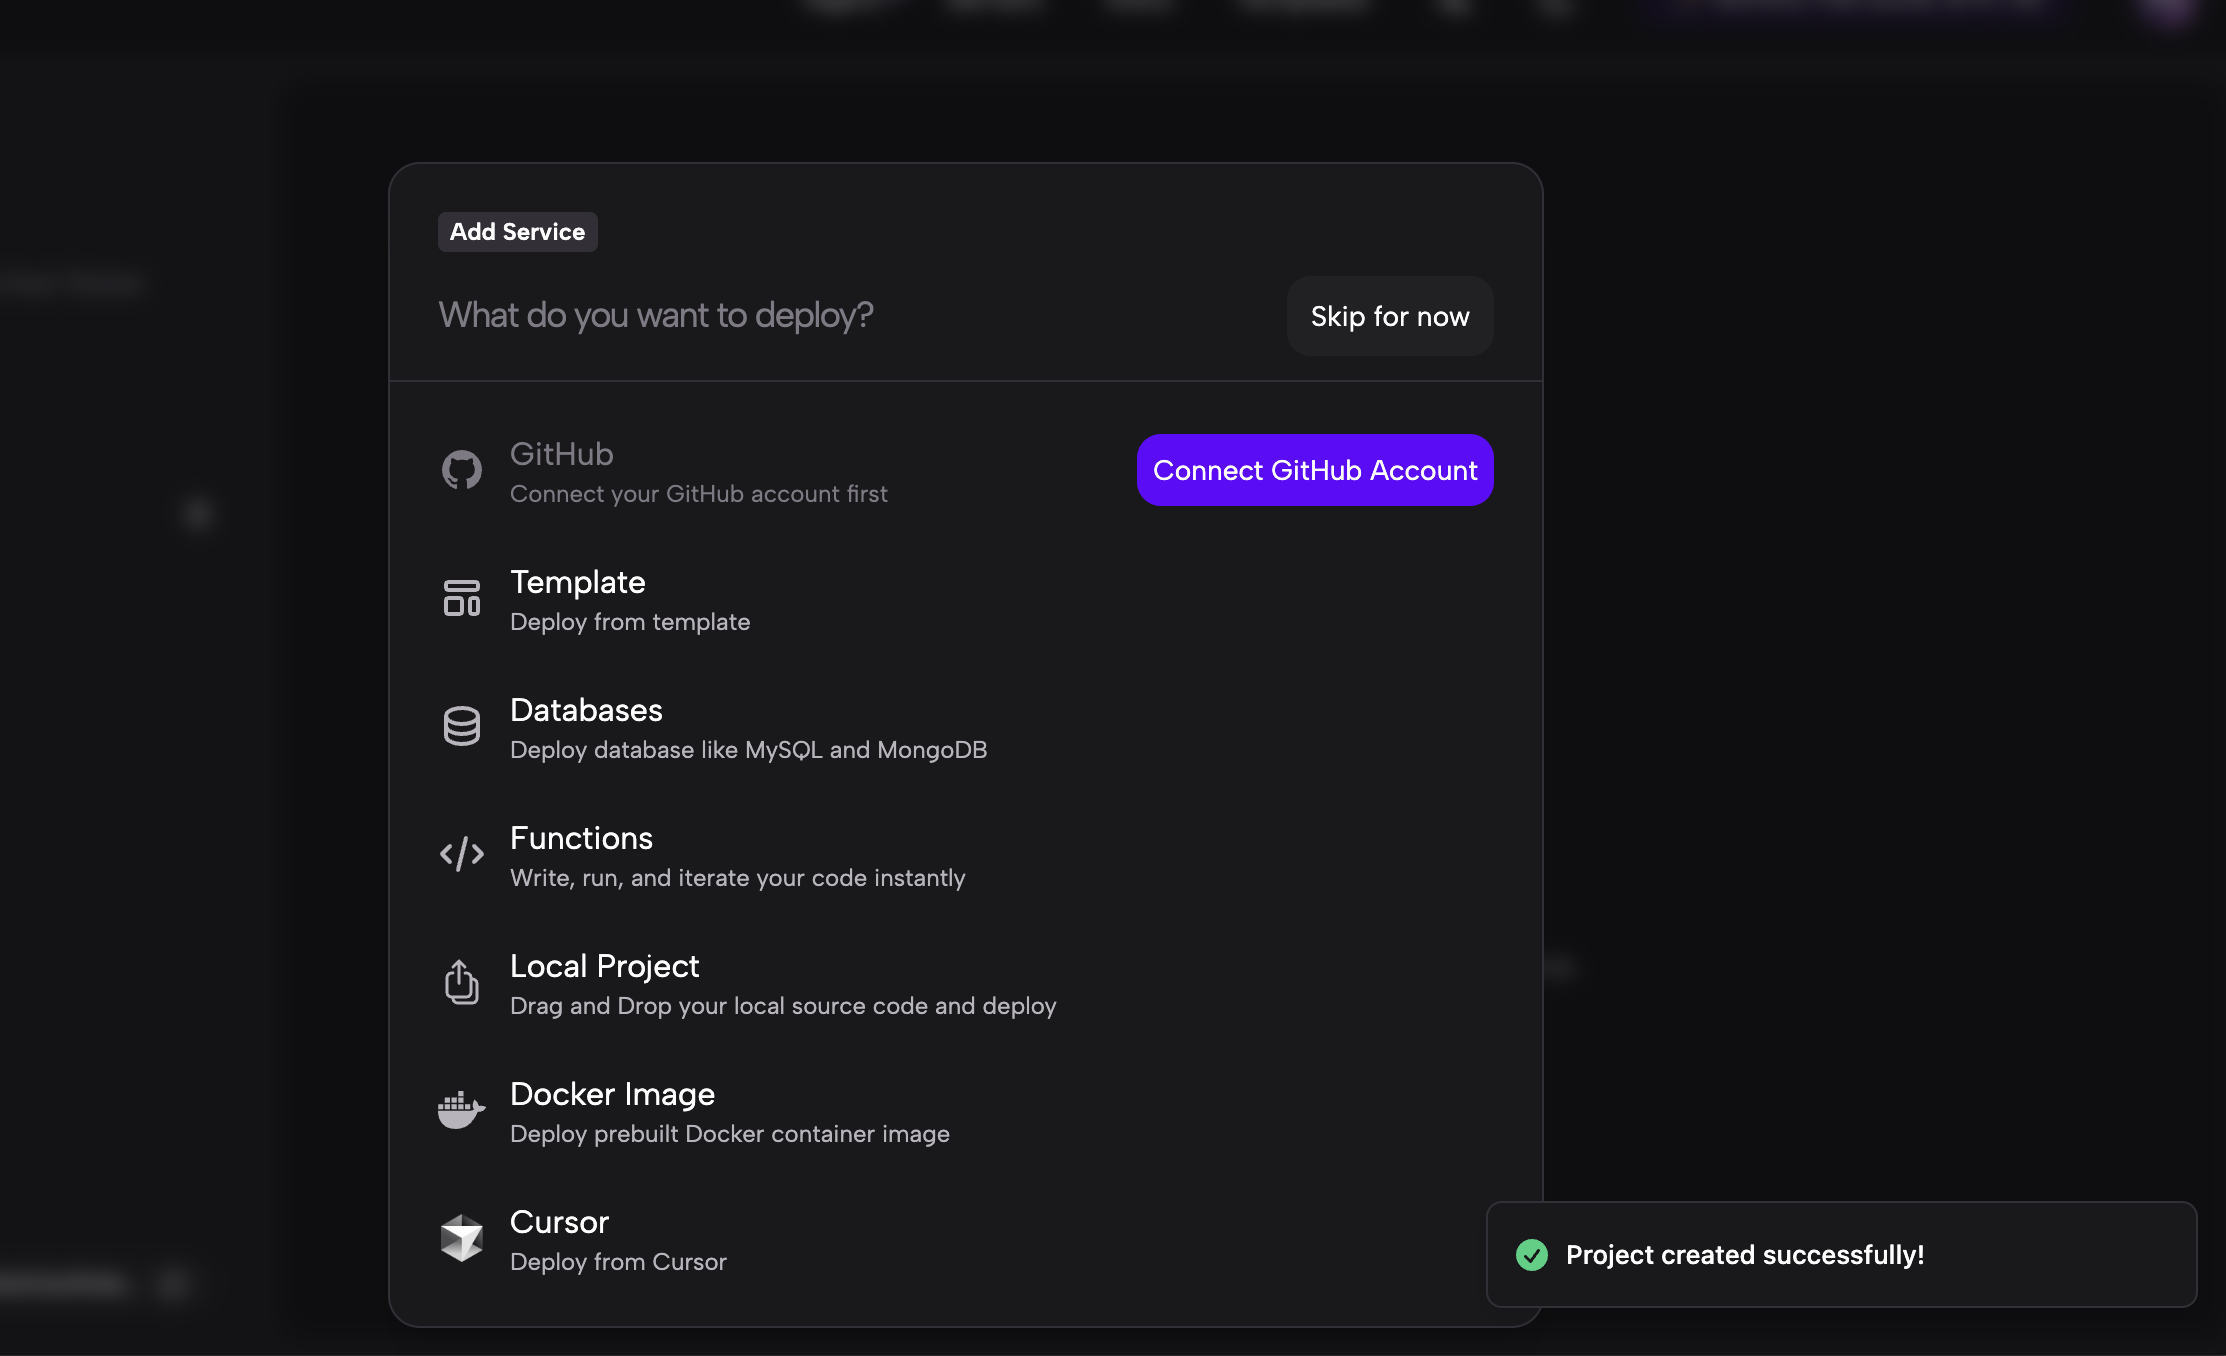Pick the Docker Image option
This screenshot has width=2226, height=1356.
pos(612,1095)
